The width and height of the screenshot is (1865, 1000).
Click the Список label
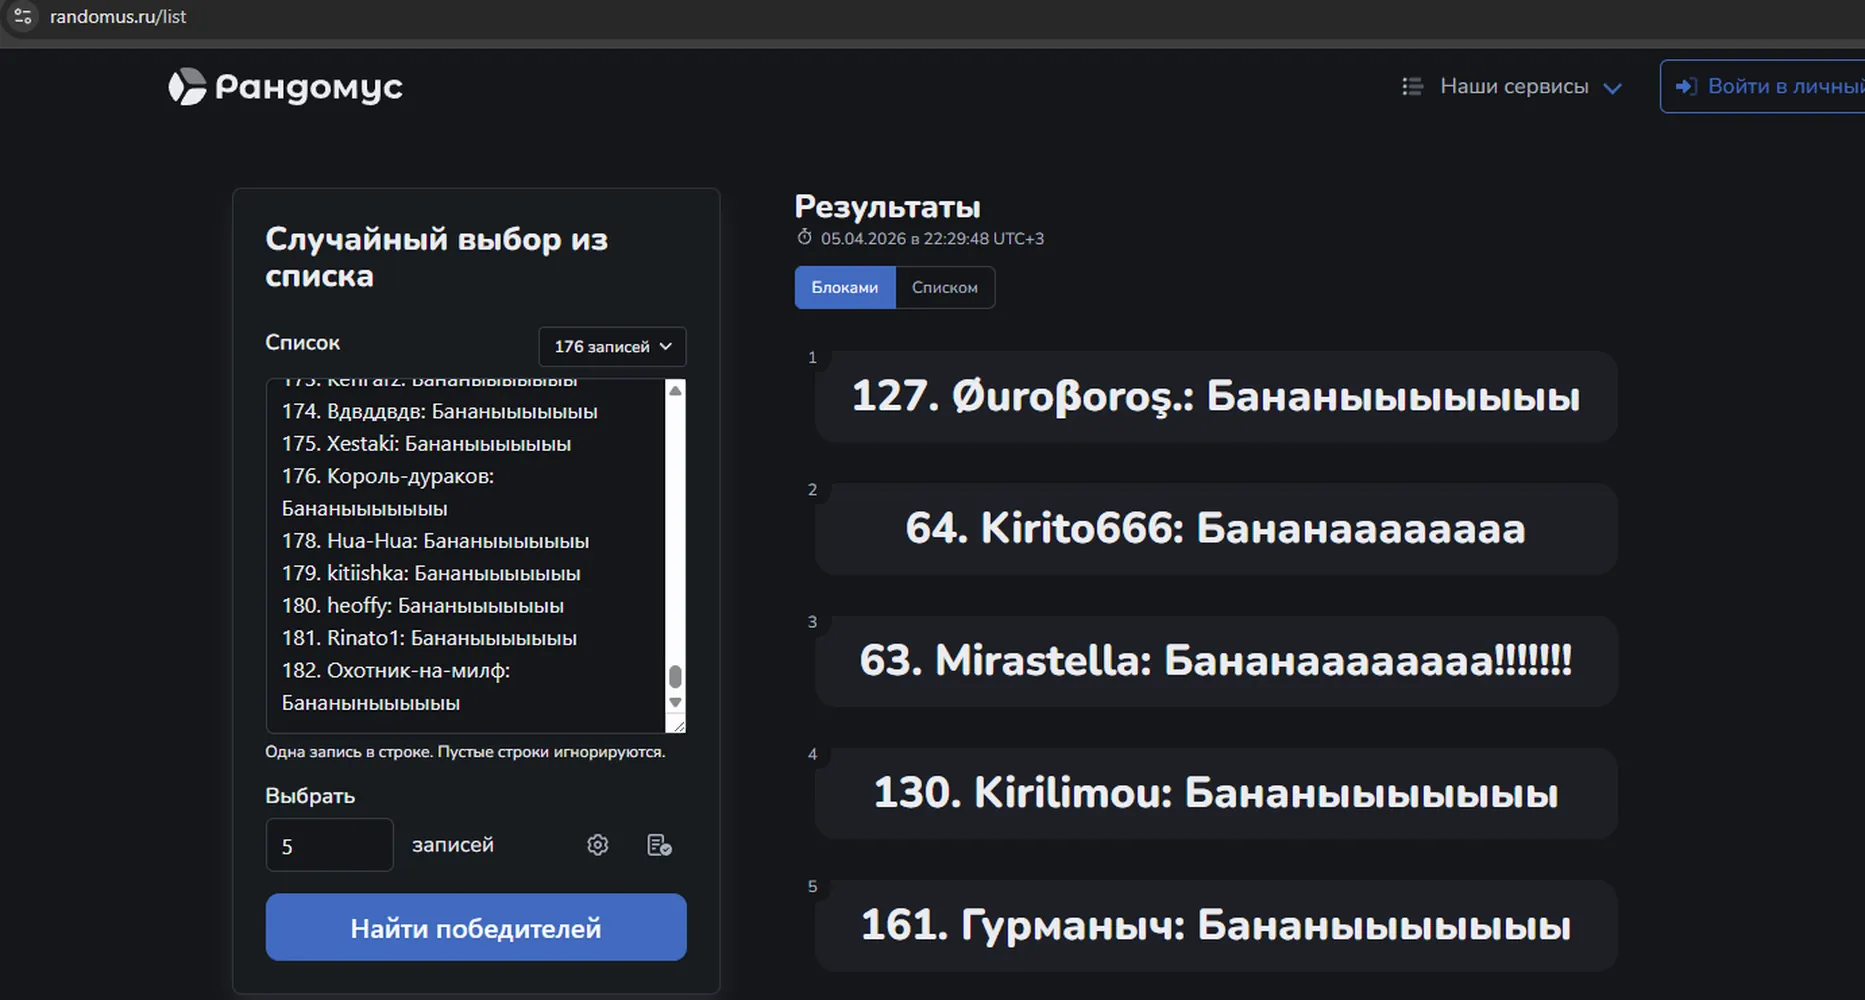(302, 342)
